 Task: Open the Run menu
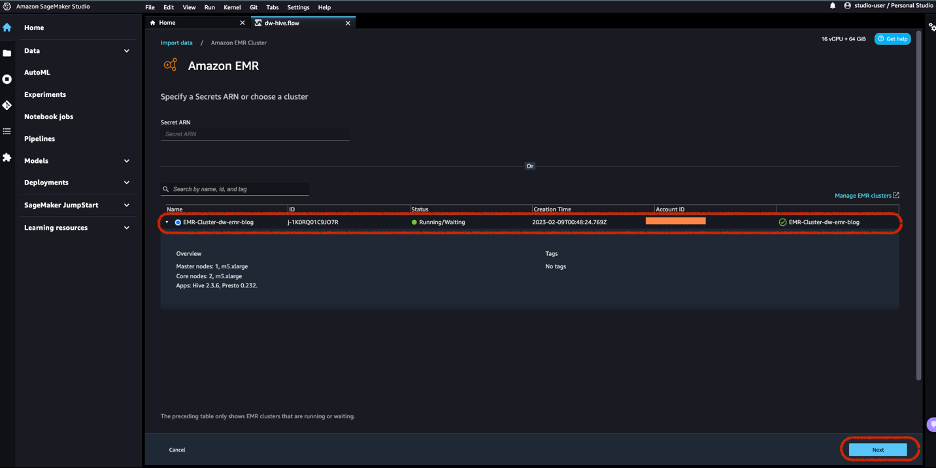coord(210,7)
